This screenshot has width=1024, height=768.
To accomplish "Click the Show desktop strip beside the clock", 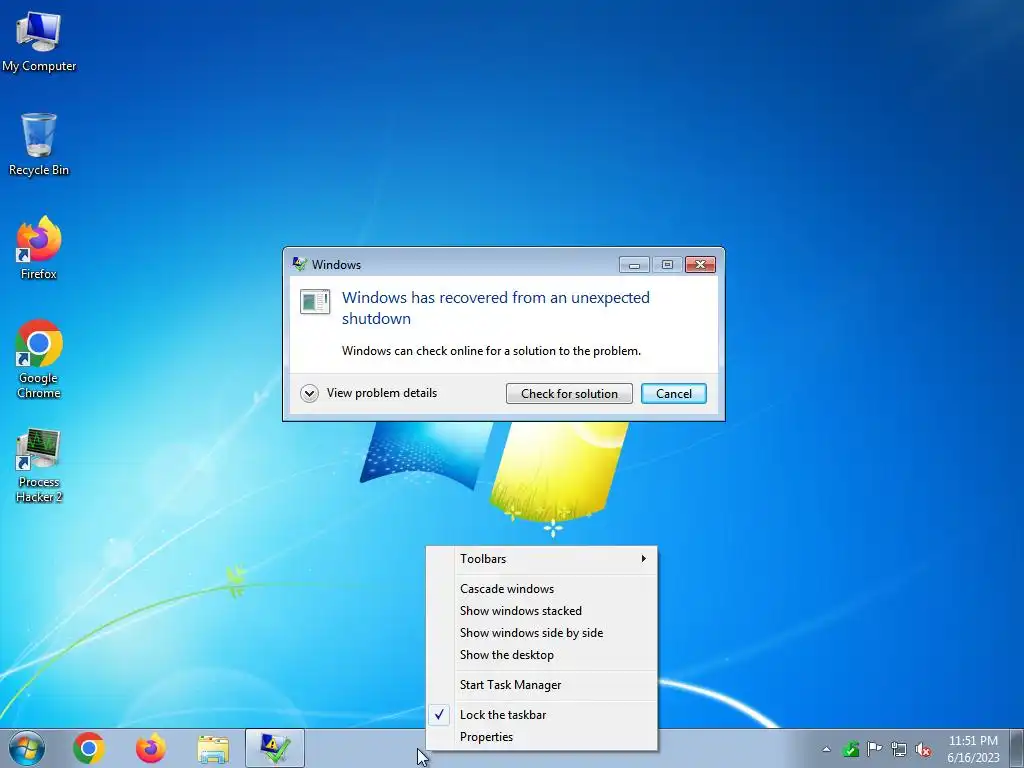I will [x=1017, y=748].
